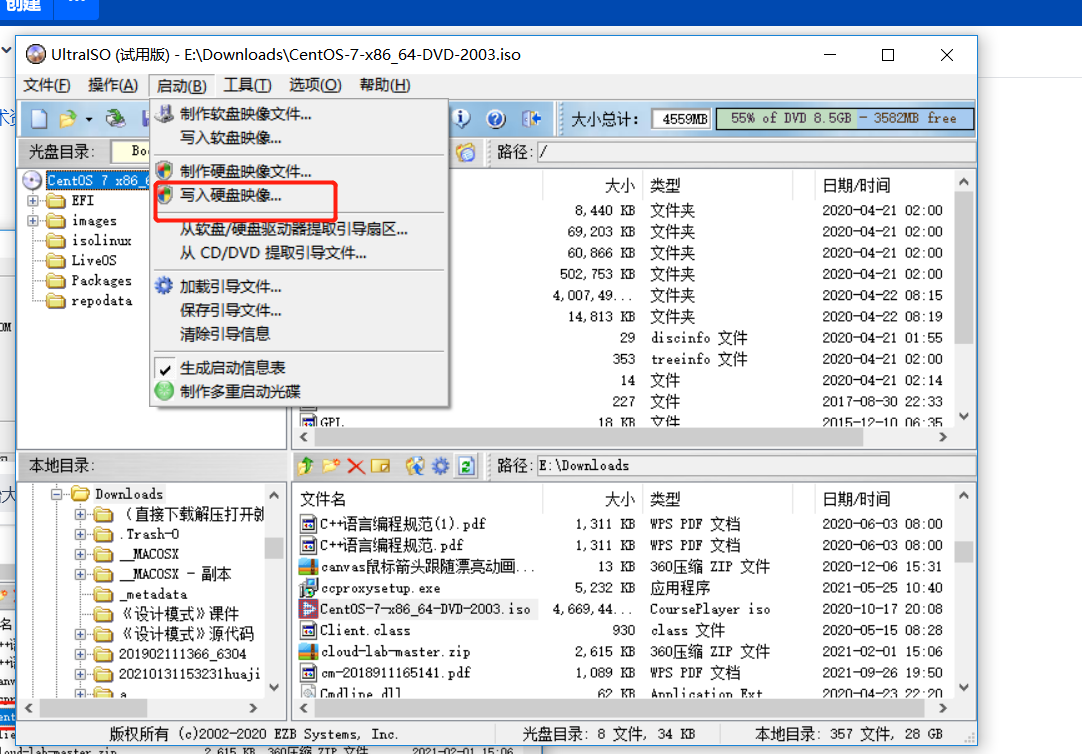The width and height of the screenshot is (1082, 754).
Task: Open the 工具(T) menu
Action: 247,86
